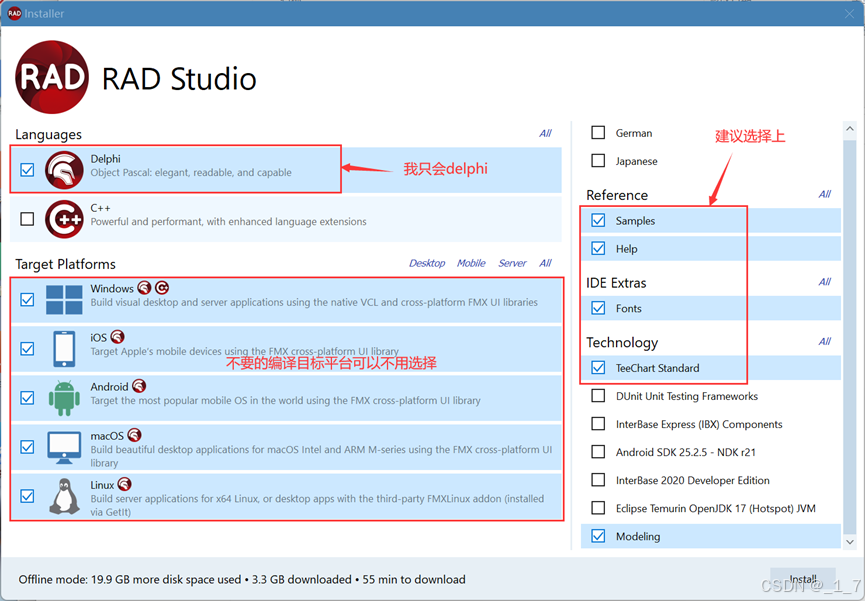
Task: Select All in IDE Extras section
Action: coord(825,282)
